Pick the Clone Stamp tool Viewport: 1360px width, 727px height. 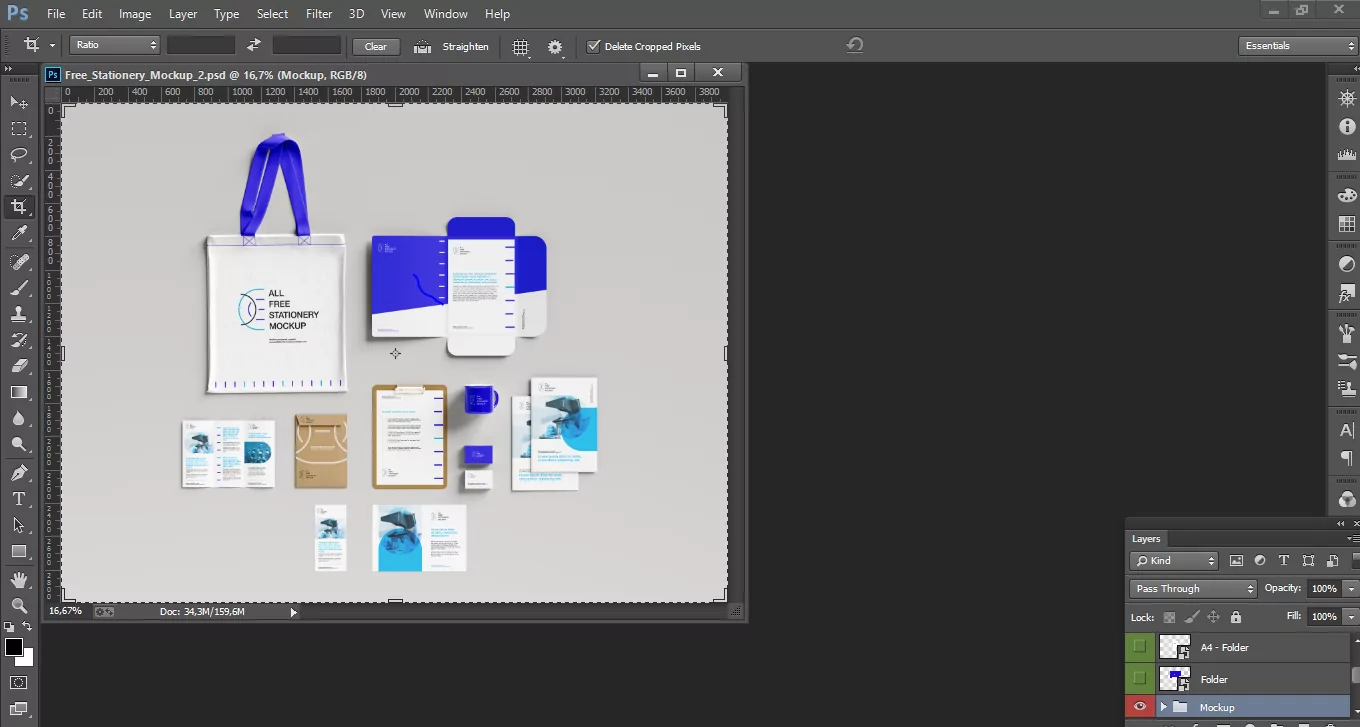(19, 314)
